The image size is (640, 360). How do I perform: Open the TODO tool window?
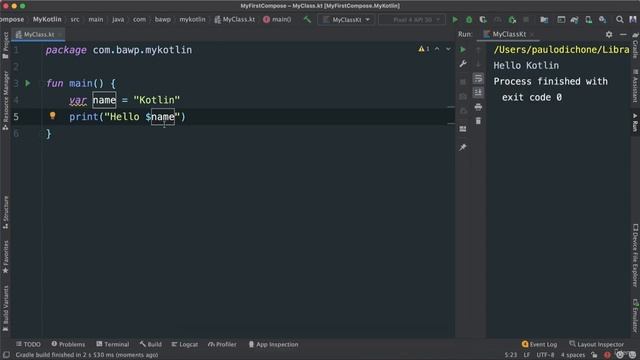[x=28, y=344]
